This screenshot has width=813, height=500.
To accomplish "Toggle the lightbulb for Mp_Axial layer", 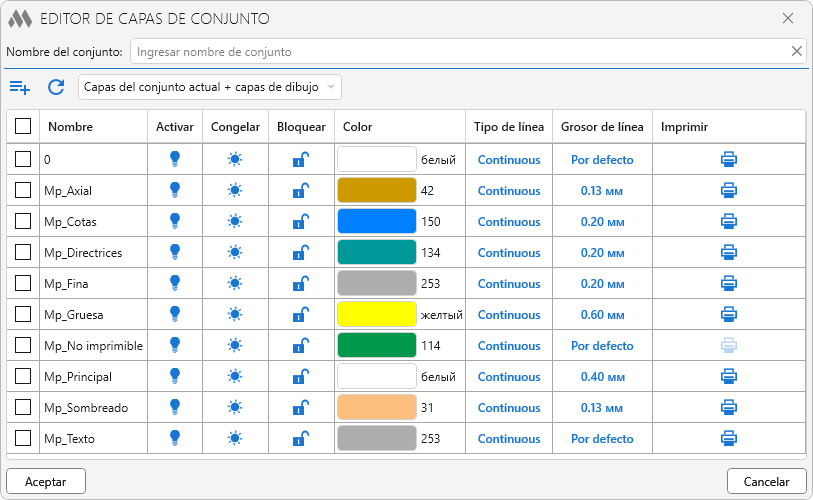I will point(175,190).
